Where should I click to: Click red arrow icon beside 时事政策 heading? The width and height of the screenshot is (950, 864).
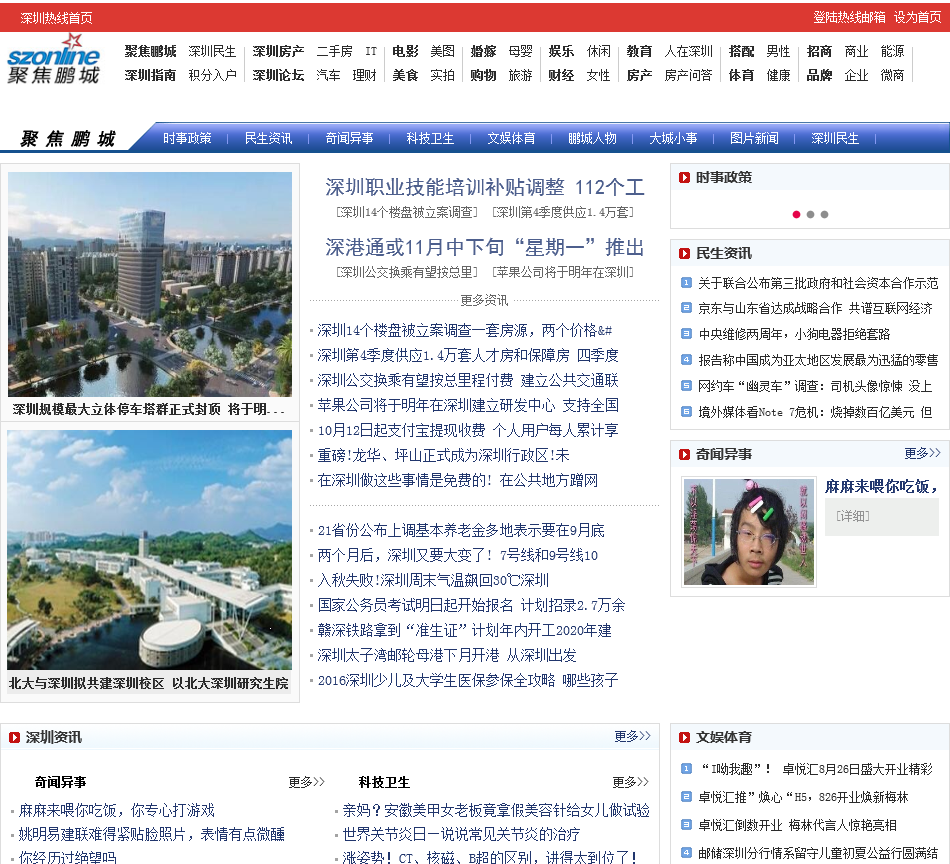coord(685,178)
